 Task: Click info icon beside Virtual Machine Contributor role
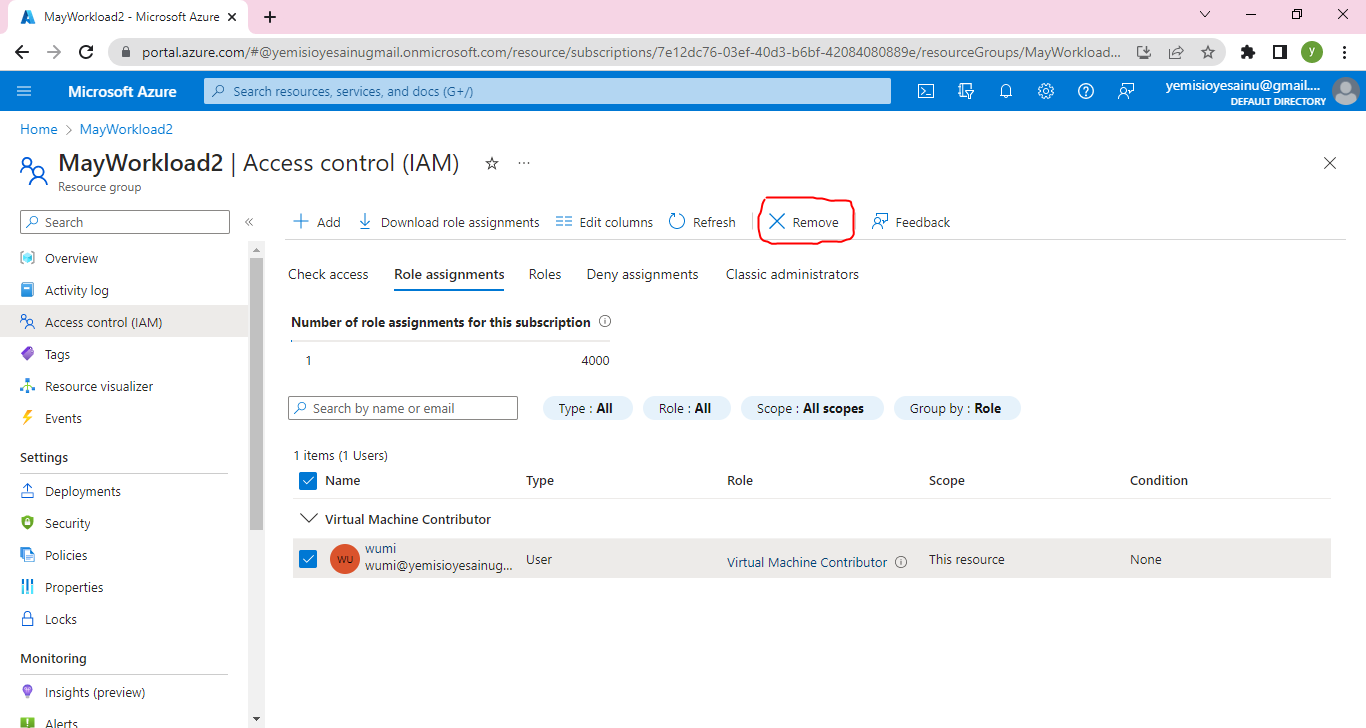[901, 562]
